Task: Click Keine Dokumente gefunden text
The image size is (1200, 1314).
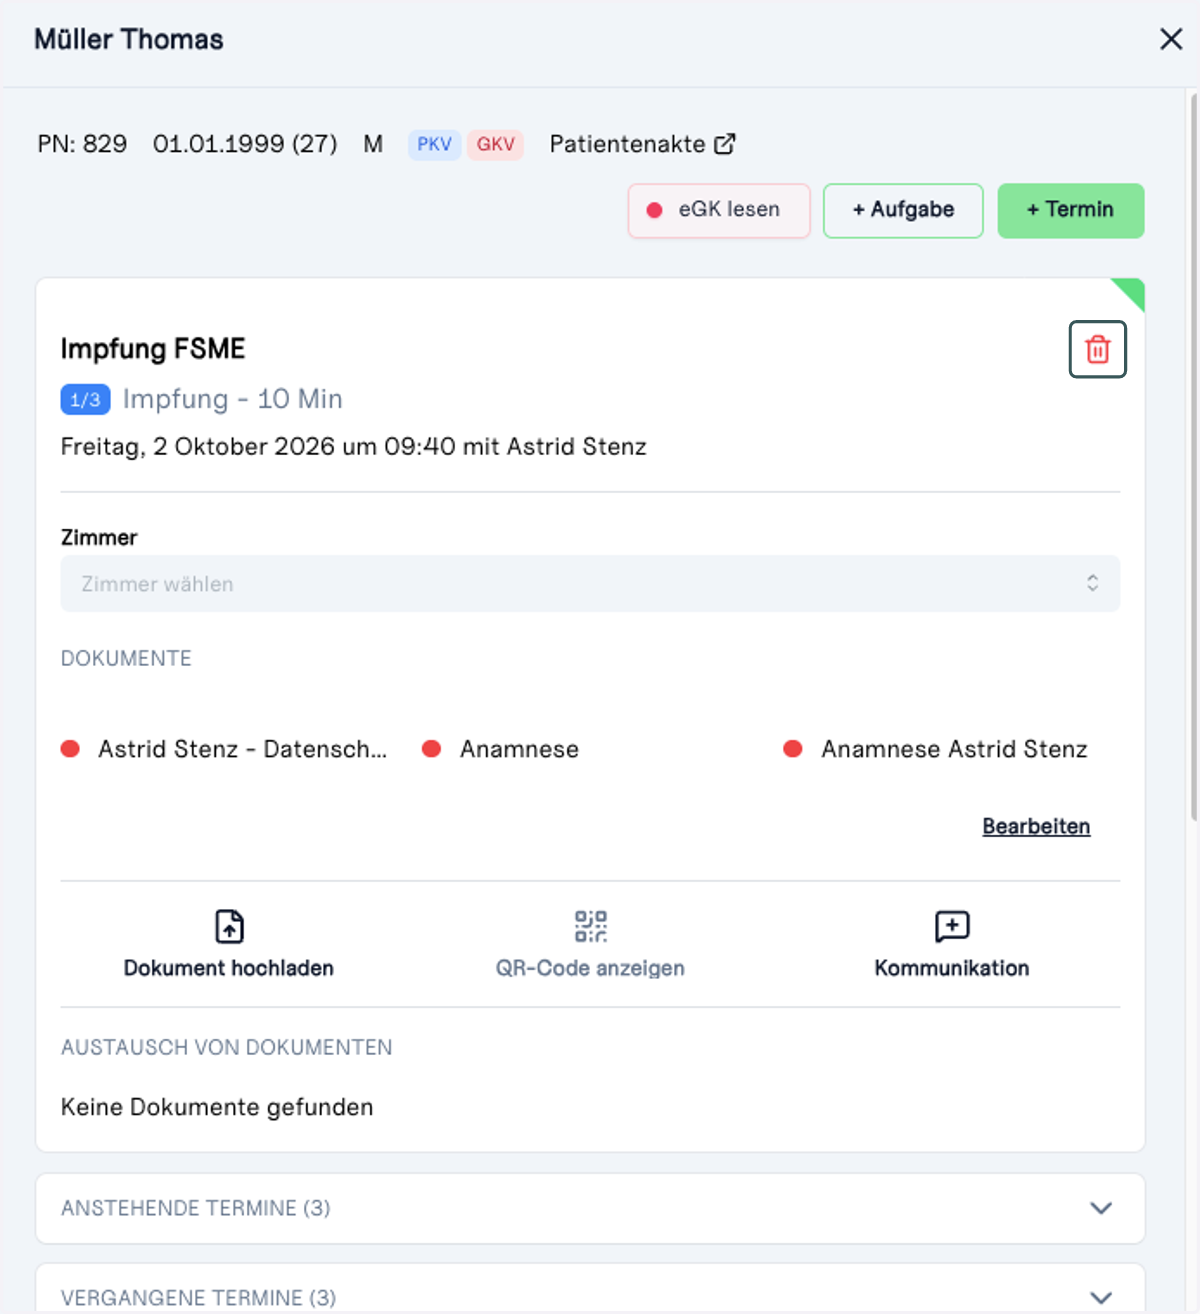Action: click(x=217, y=1107)
